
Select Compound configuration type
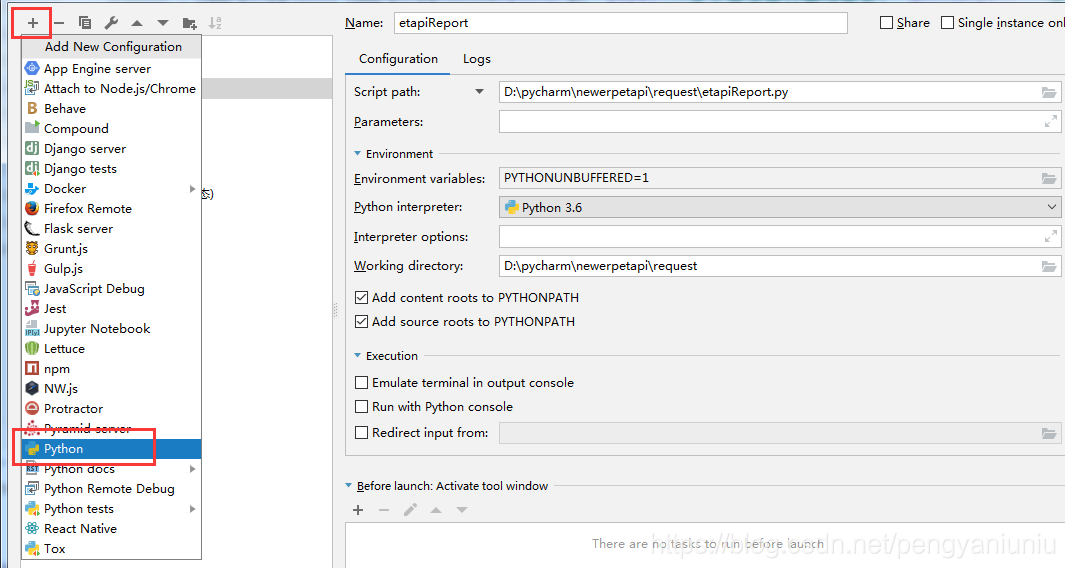(111, 128)
